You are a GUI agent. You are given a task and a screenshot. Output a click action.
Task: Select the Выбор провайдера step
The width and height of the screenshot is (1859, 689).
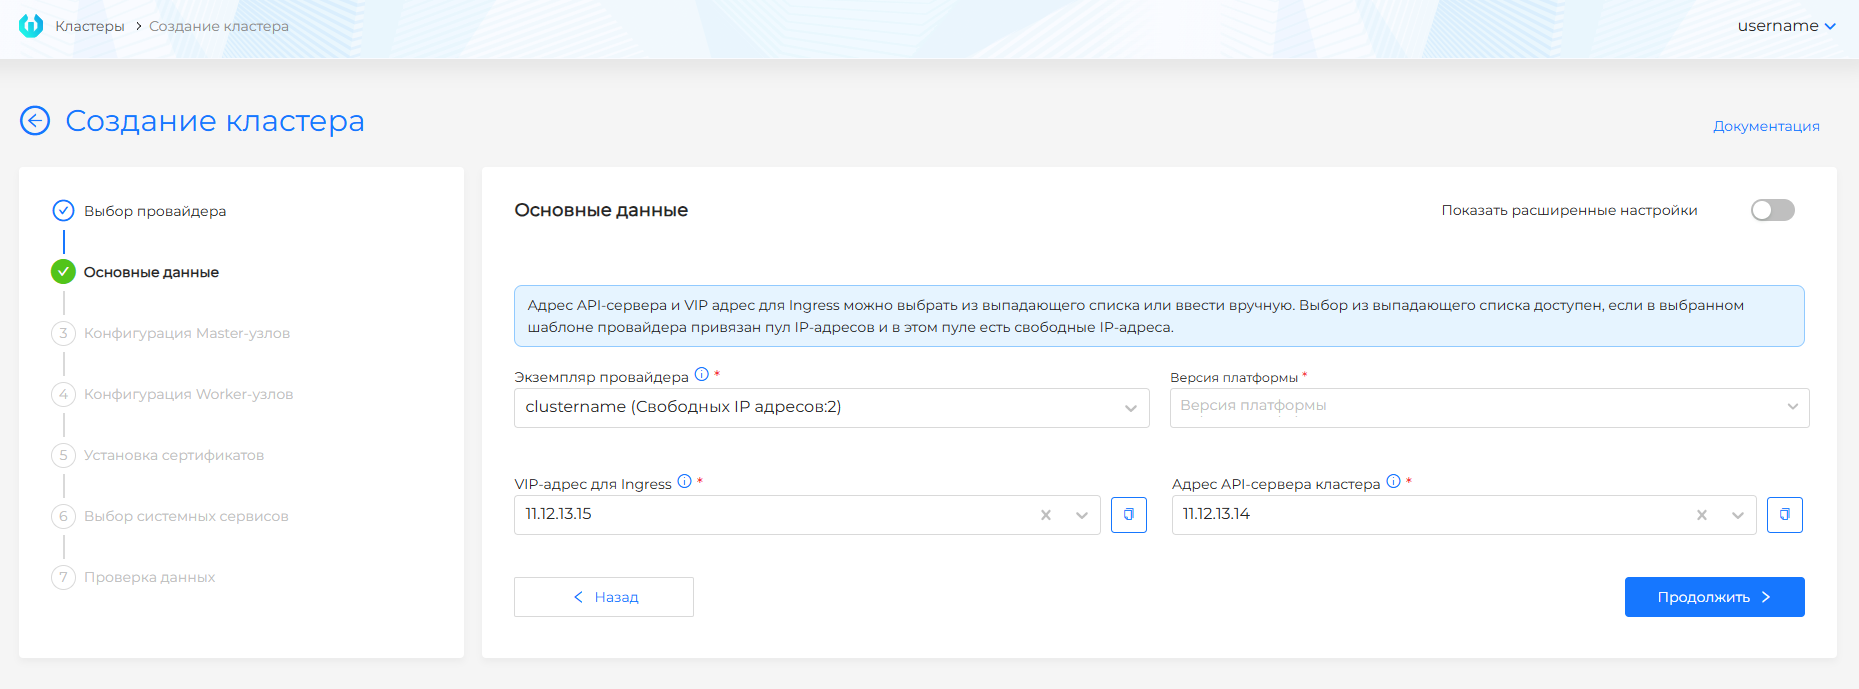[x=154, y=211]
